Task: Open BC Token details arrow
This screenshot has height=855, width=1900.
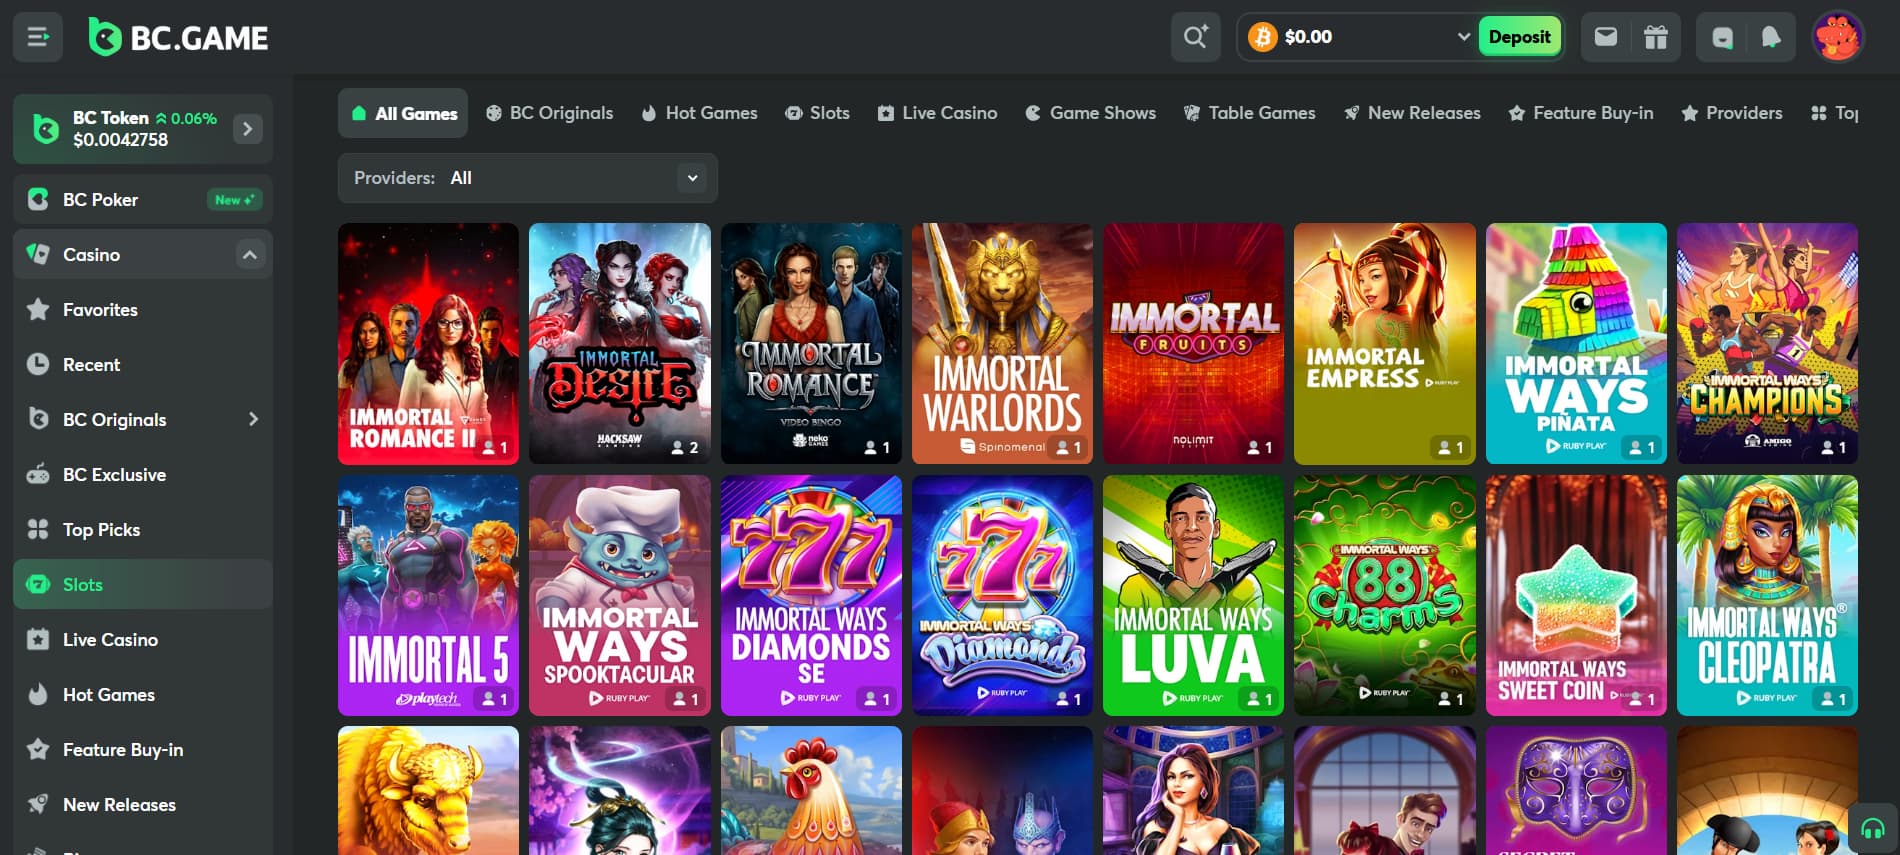Action: [x=248, y=129]
